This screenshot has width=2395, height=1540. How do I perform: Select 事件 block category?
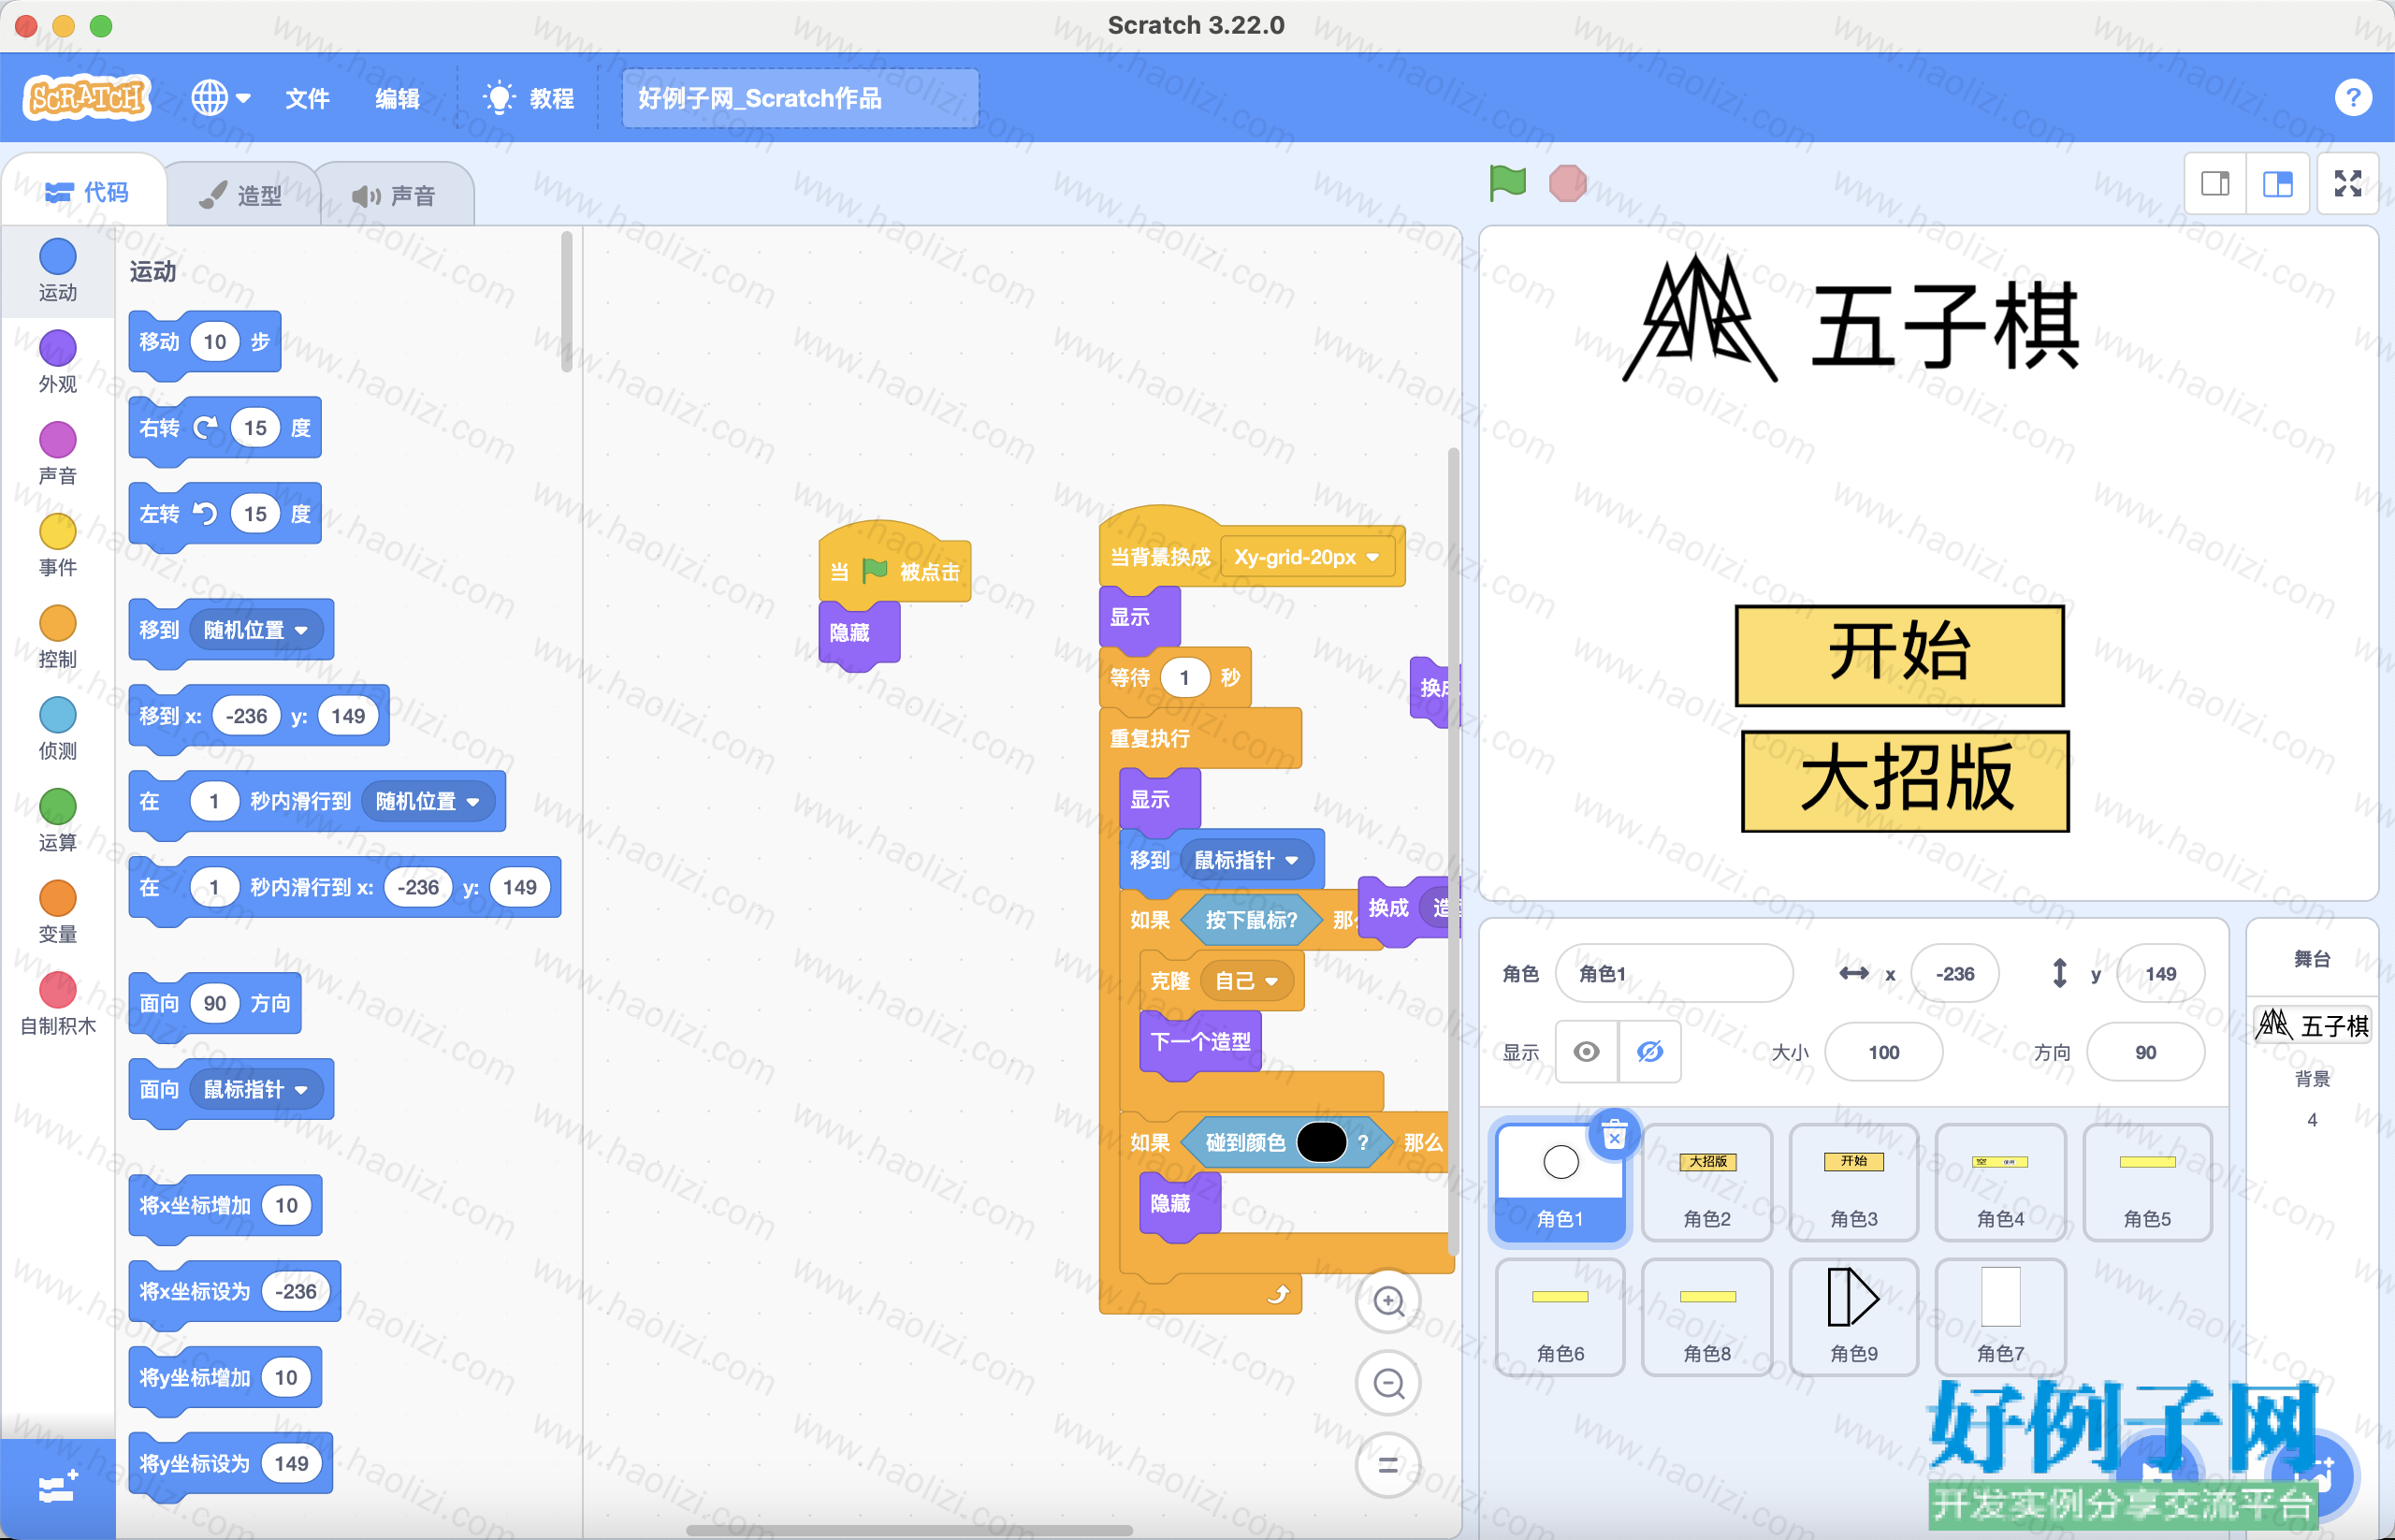click(58, 546)
